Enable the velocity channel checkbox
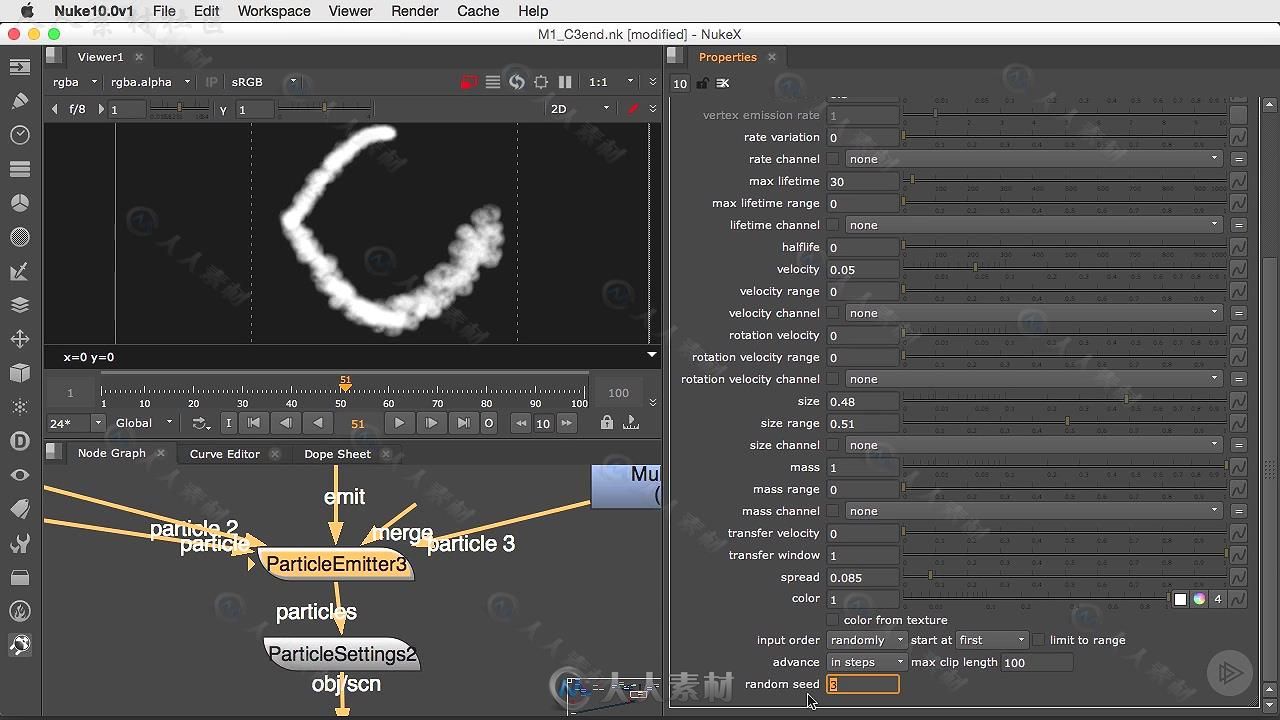 832,313
